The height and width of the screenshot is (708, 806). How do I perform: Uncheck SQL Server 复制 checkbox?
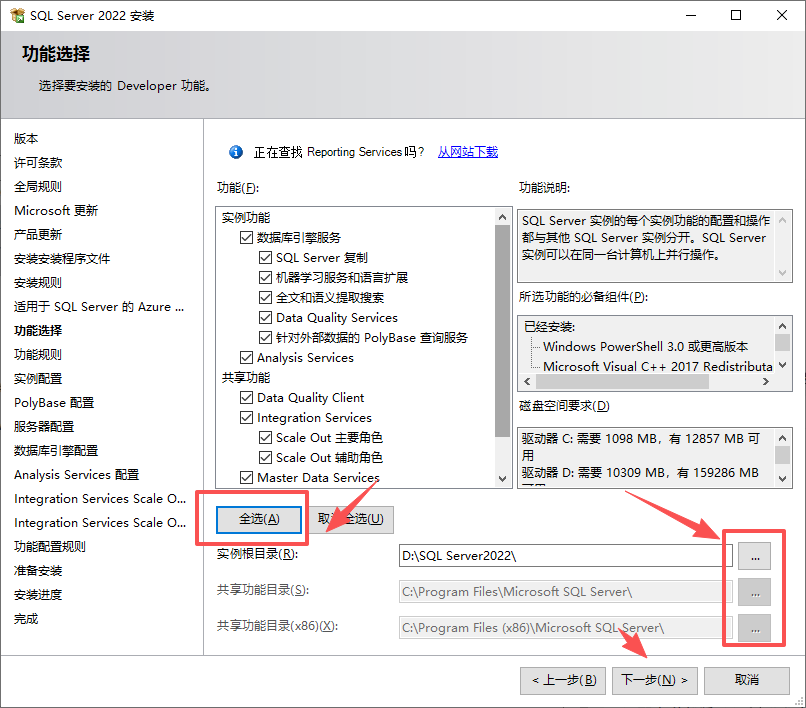click(x=265, y=258)
